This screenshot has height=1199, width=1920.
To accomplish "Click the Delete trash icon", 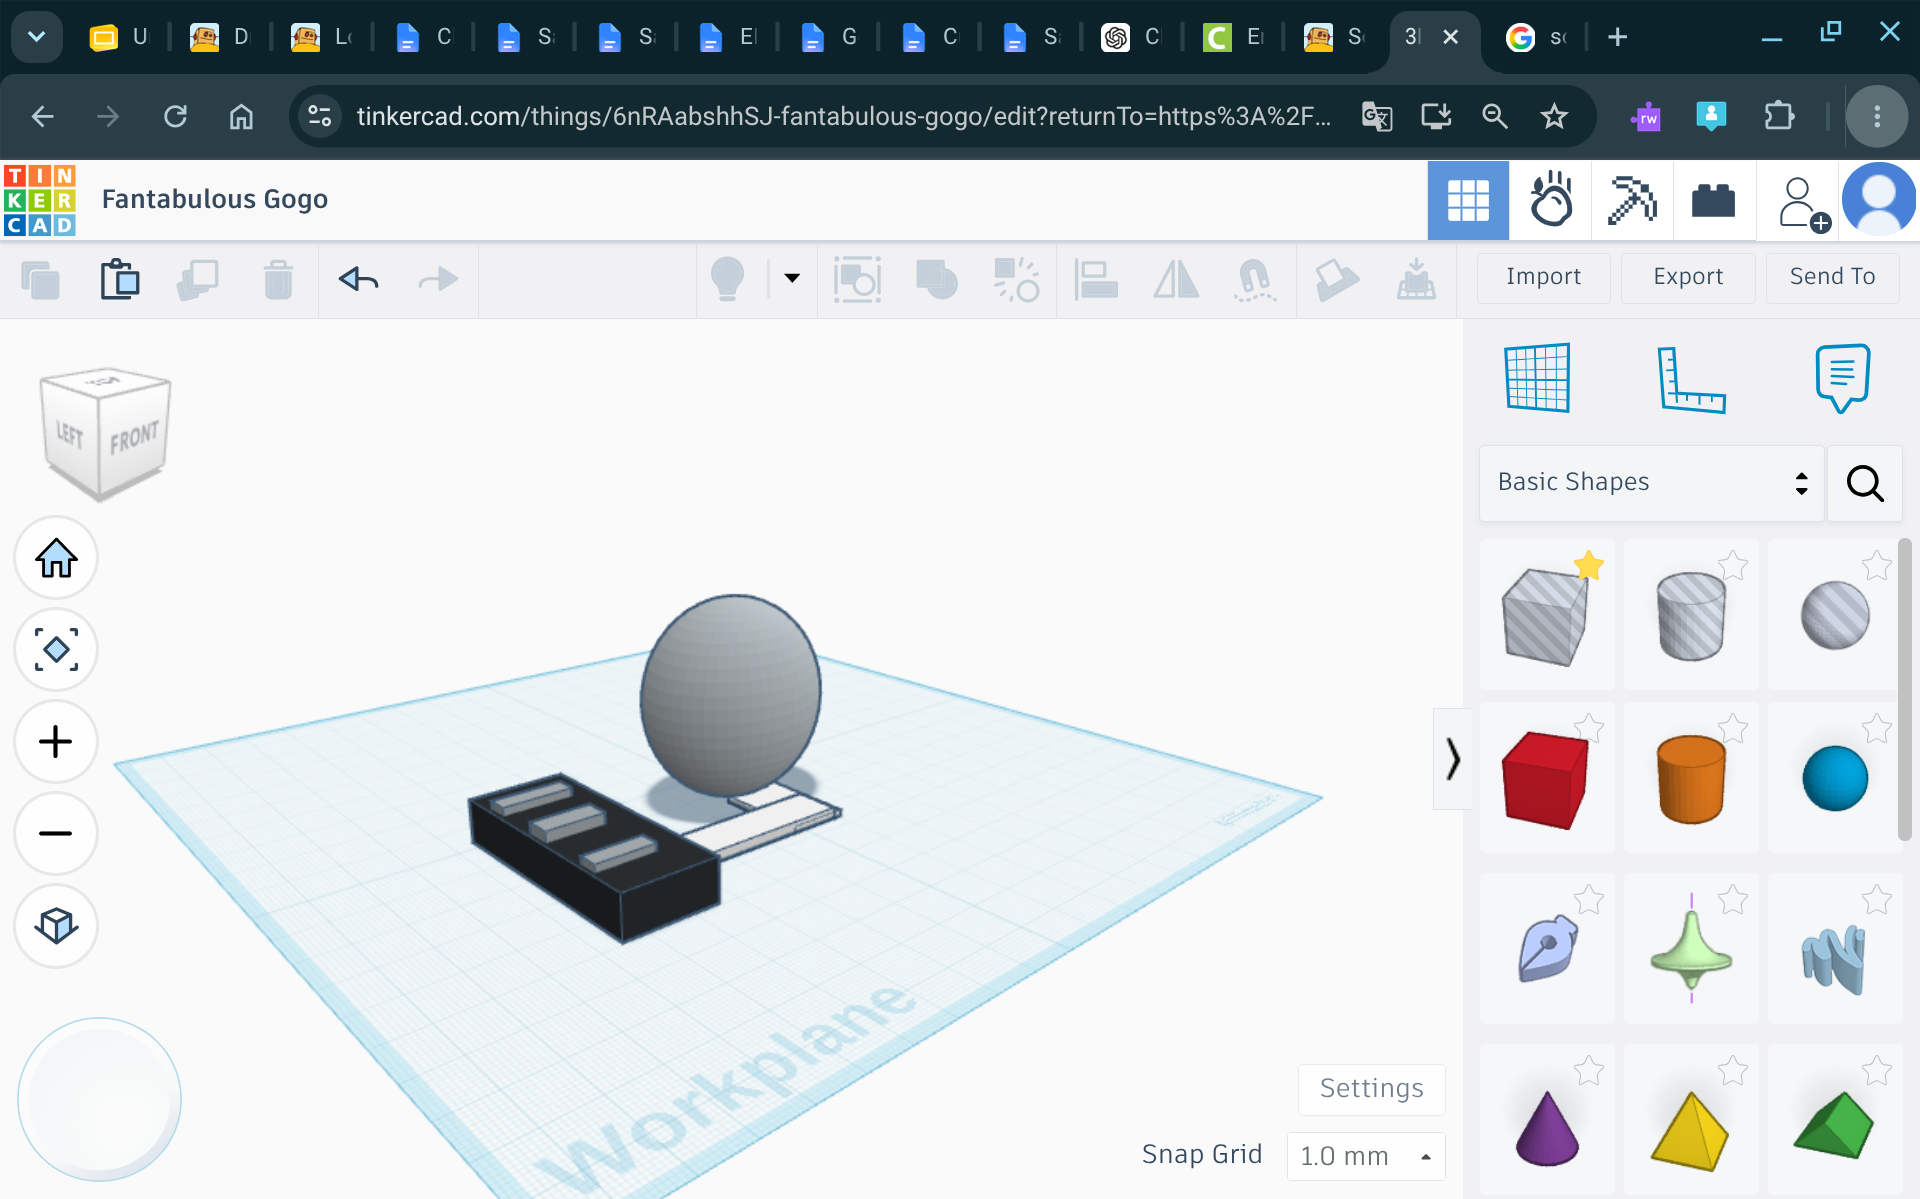I will [278, 279].
